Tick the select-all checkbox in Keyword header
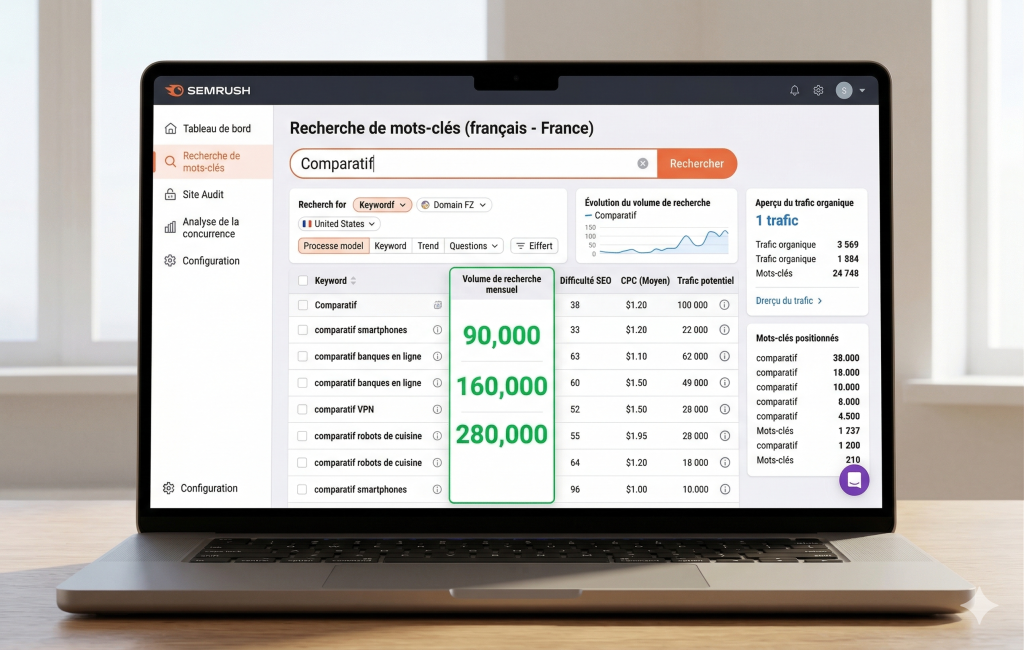Image resolution: width=1024 pixels, height=650 pixels. tap(303, 281)
